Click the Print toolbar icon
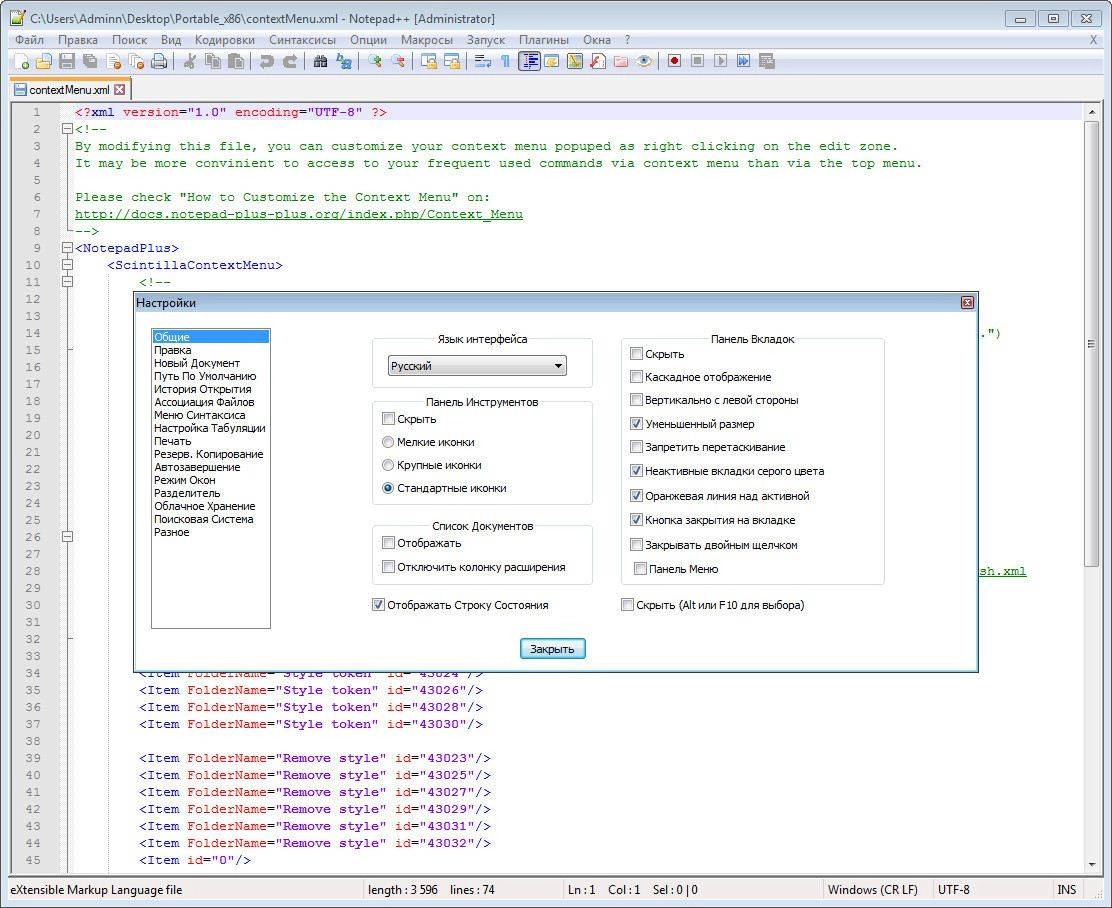1112x908 pixels. click(159, 62)
